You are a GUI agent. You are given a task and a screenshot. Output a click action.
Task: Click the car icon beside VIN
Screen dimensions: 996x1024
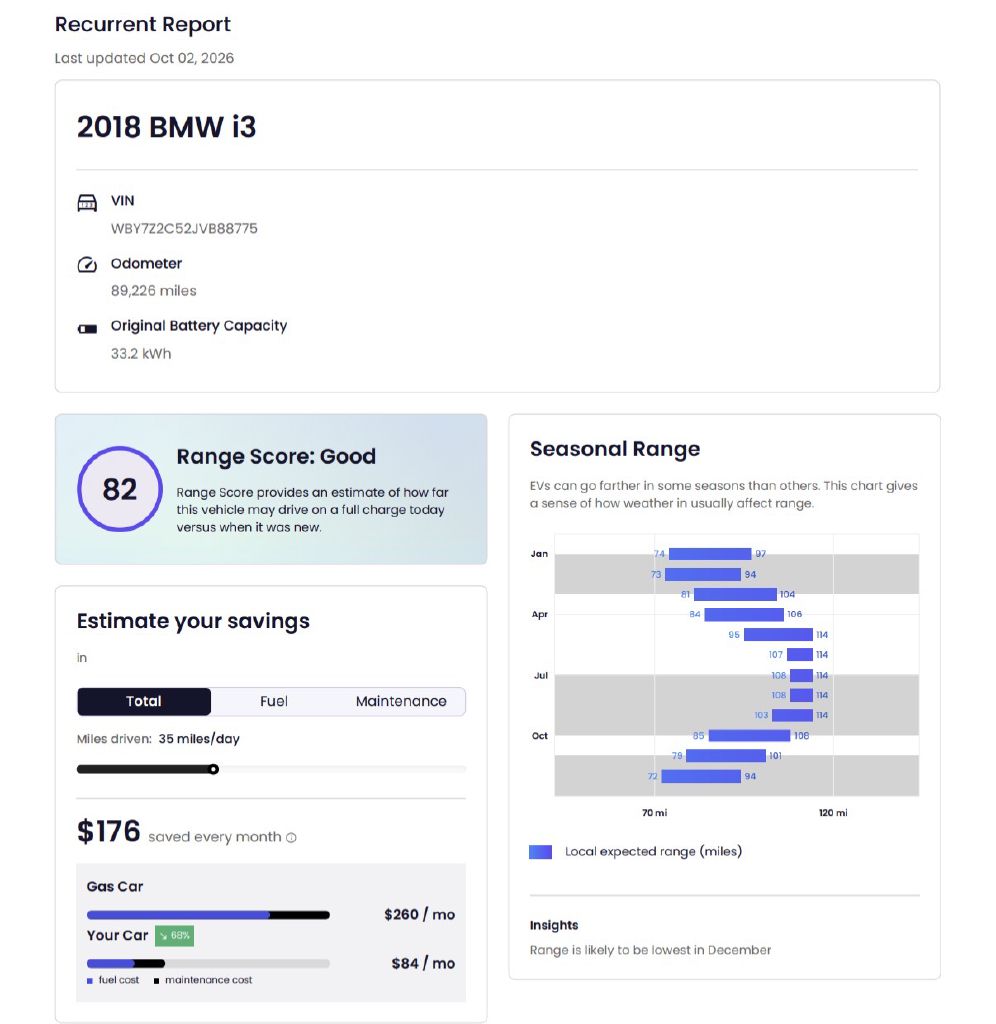coord(87,203)
